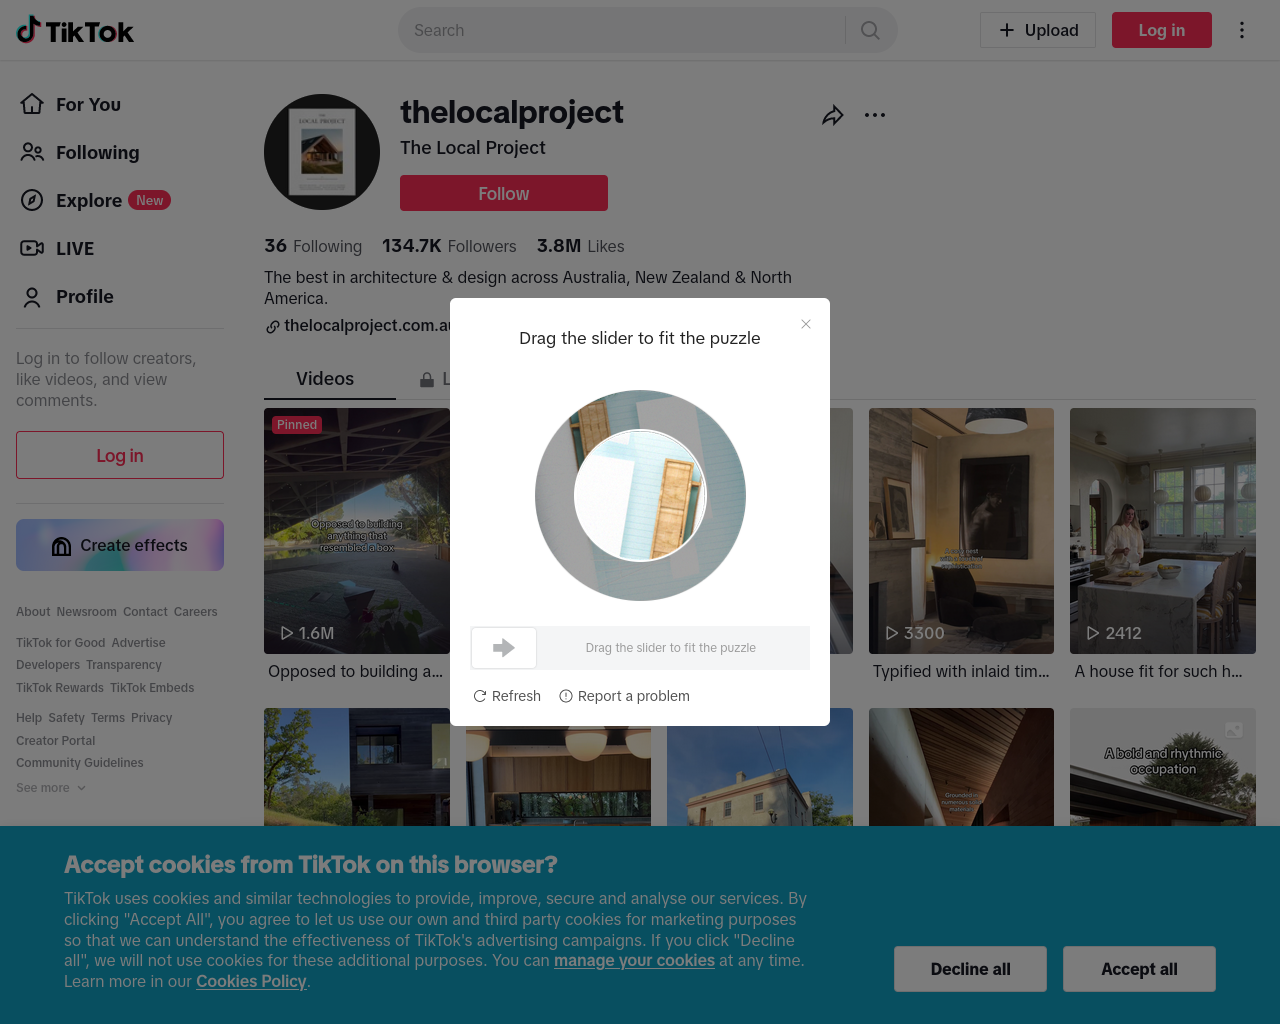Click the 134.7K Followers count
The height and width of the screenshot is (1024, 1280).
point(449,246)
